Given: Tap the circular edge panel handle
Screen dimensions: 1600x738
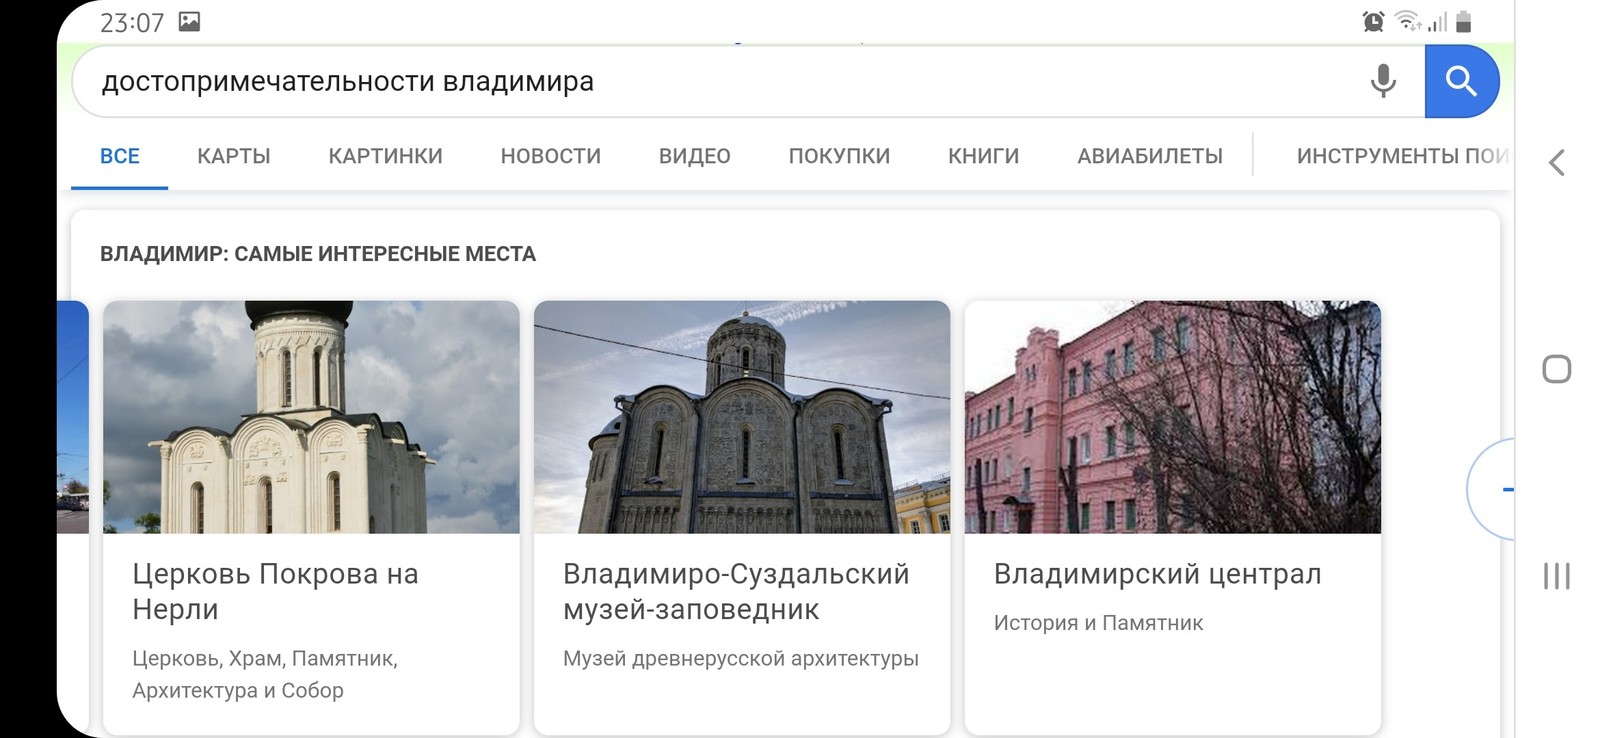Looking at the screenshot, I should coord(1491,489).
